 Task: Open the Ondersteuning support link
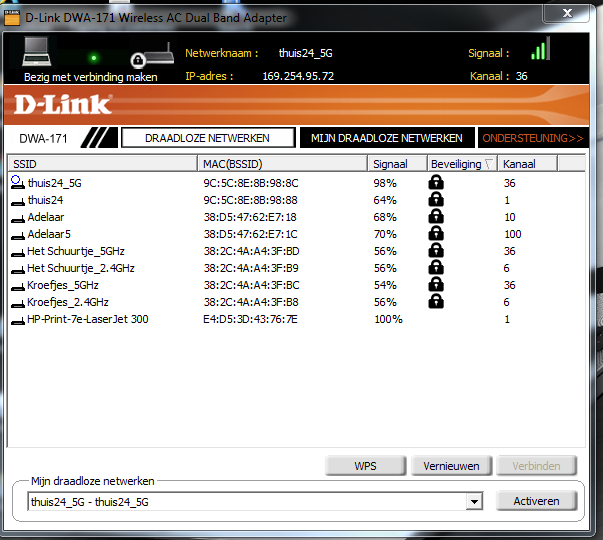533,138
